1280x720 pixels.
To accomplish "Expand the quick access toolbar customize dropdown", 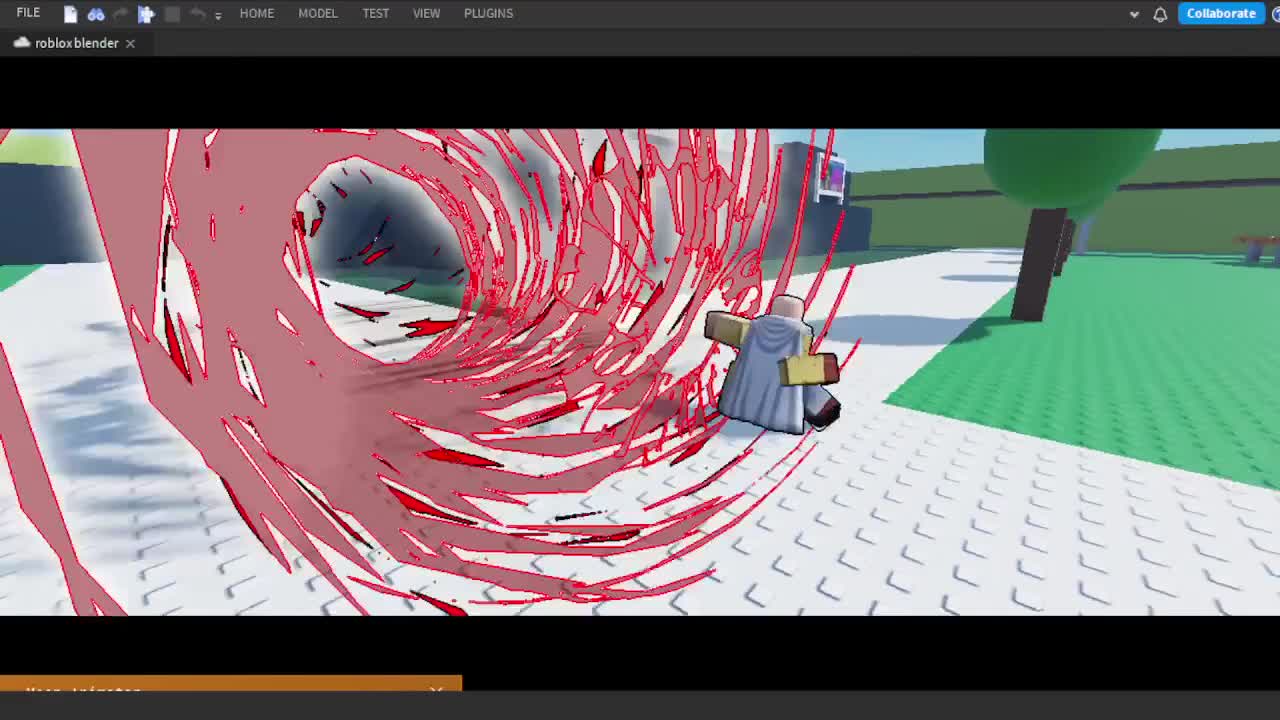I will pos(218,15).
